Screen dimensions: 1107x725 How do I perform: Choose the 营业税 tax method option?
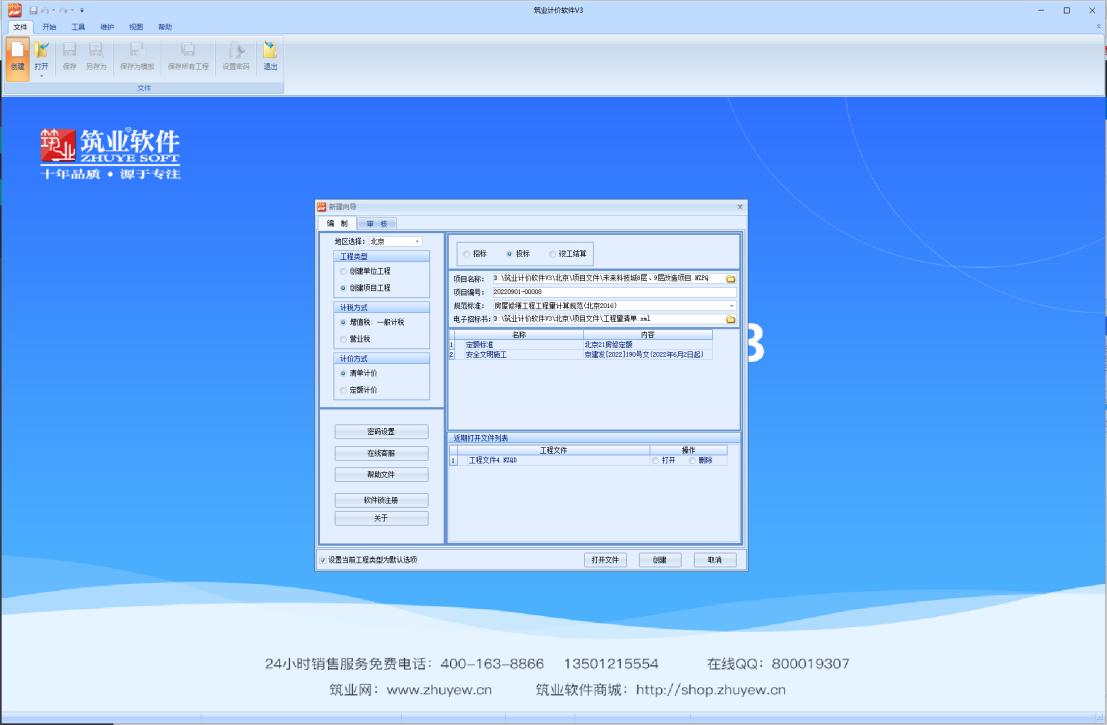345,339
